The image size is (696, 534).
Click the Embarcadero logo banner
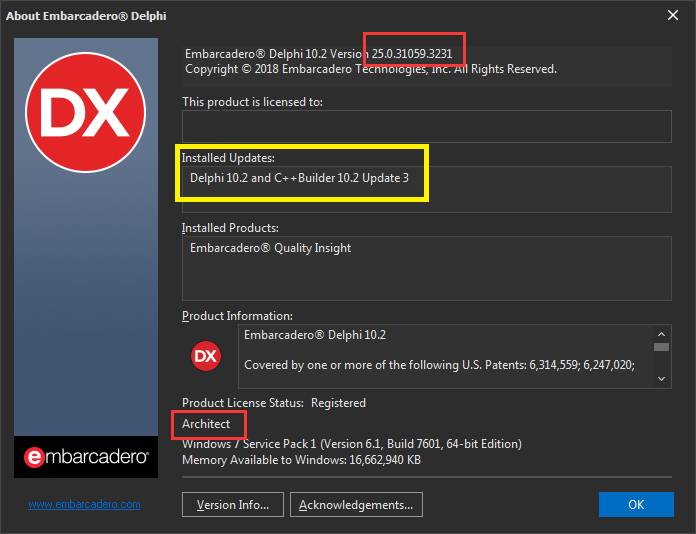pyautogui.click(x=86, y=457)
